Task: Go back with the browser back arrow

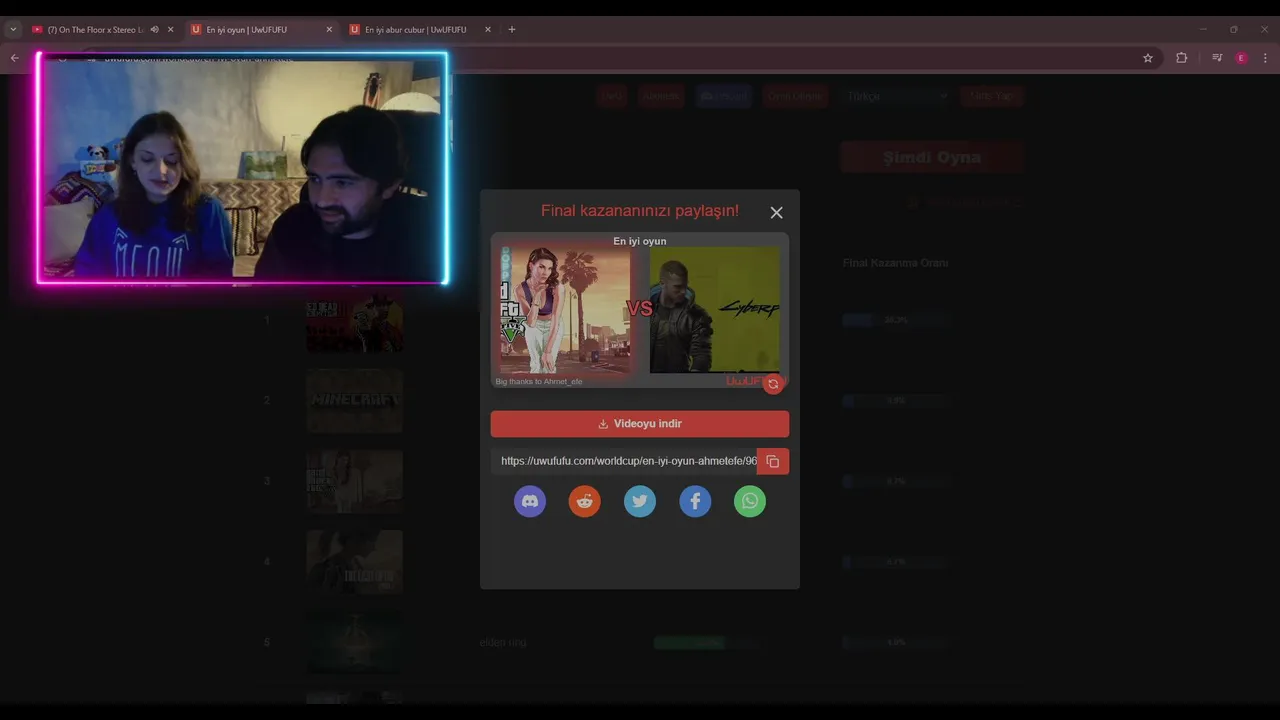Action: click(14, 58)
